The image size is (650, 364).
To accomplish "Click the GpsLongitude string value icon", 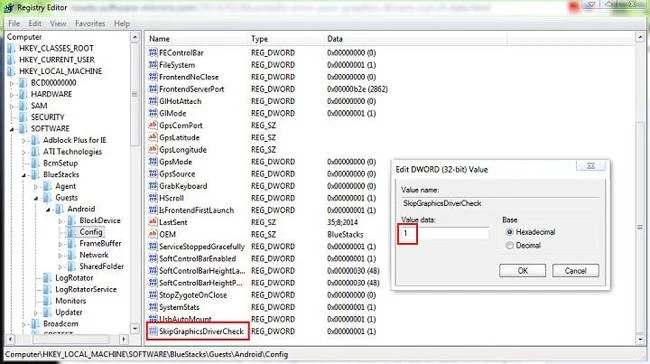I will [x=153, y=149].
